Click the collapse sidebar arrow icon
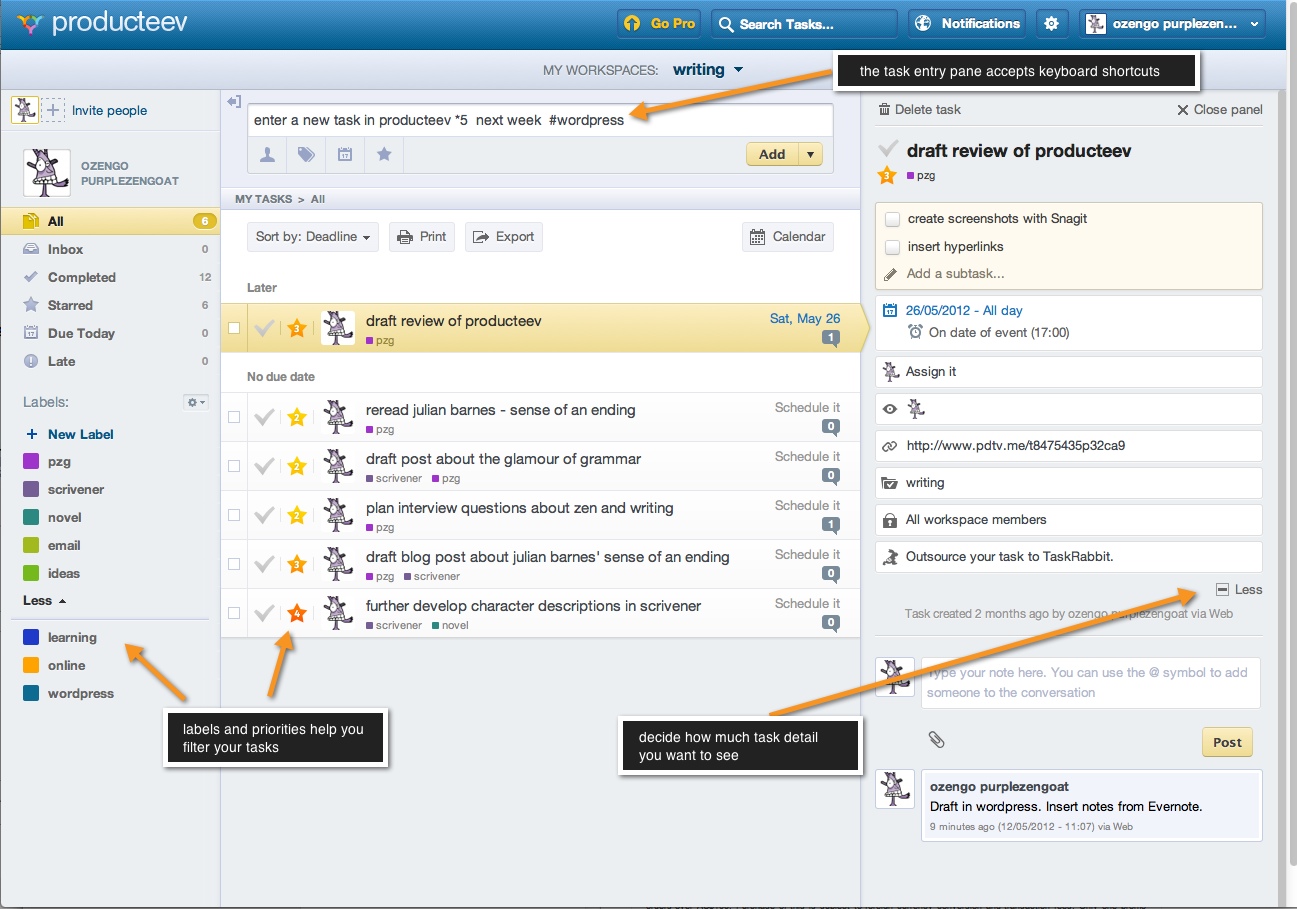Screen dimensions: 1297x909 coord(234,102)
